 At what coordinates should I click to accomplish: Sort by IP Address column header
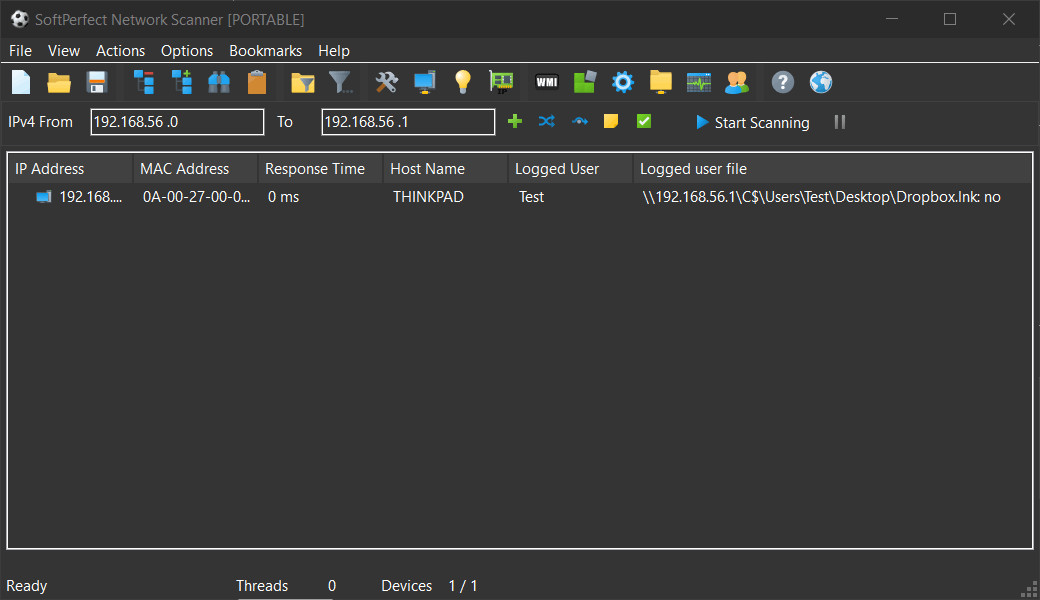click(70, 169)
